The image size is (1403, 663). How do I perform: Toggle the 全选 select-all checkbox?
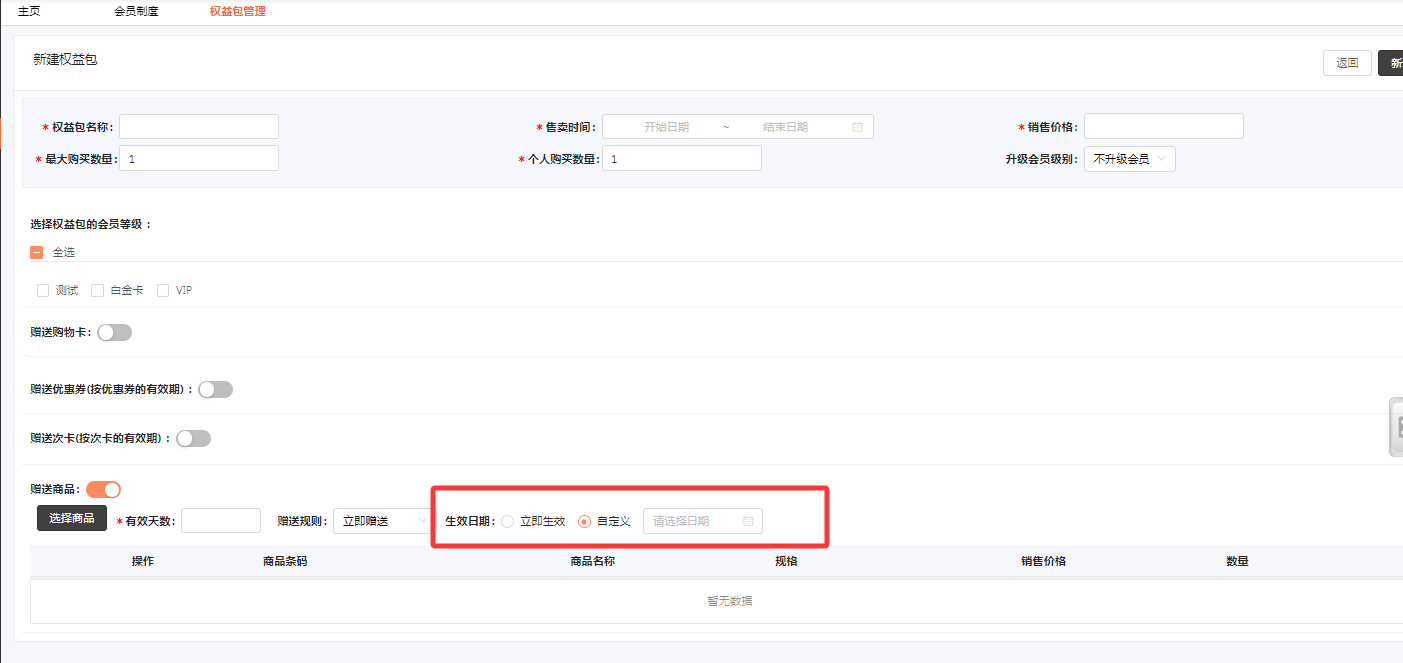(37, 253)
